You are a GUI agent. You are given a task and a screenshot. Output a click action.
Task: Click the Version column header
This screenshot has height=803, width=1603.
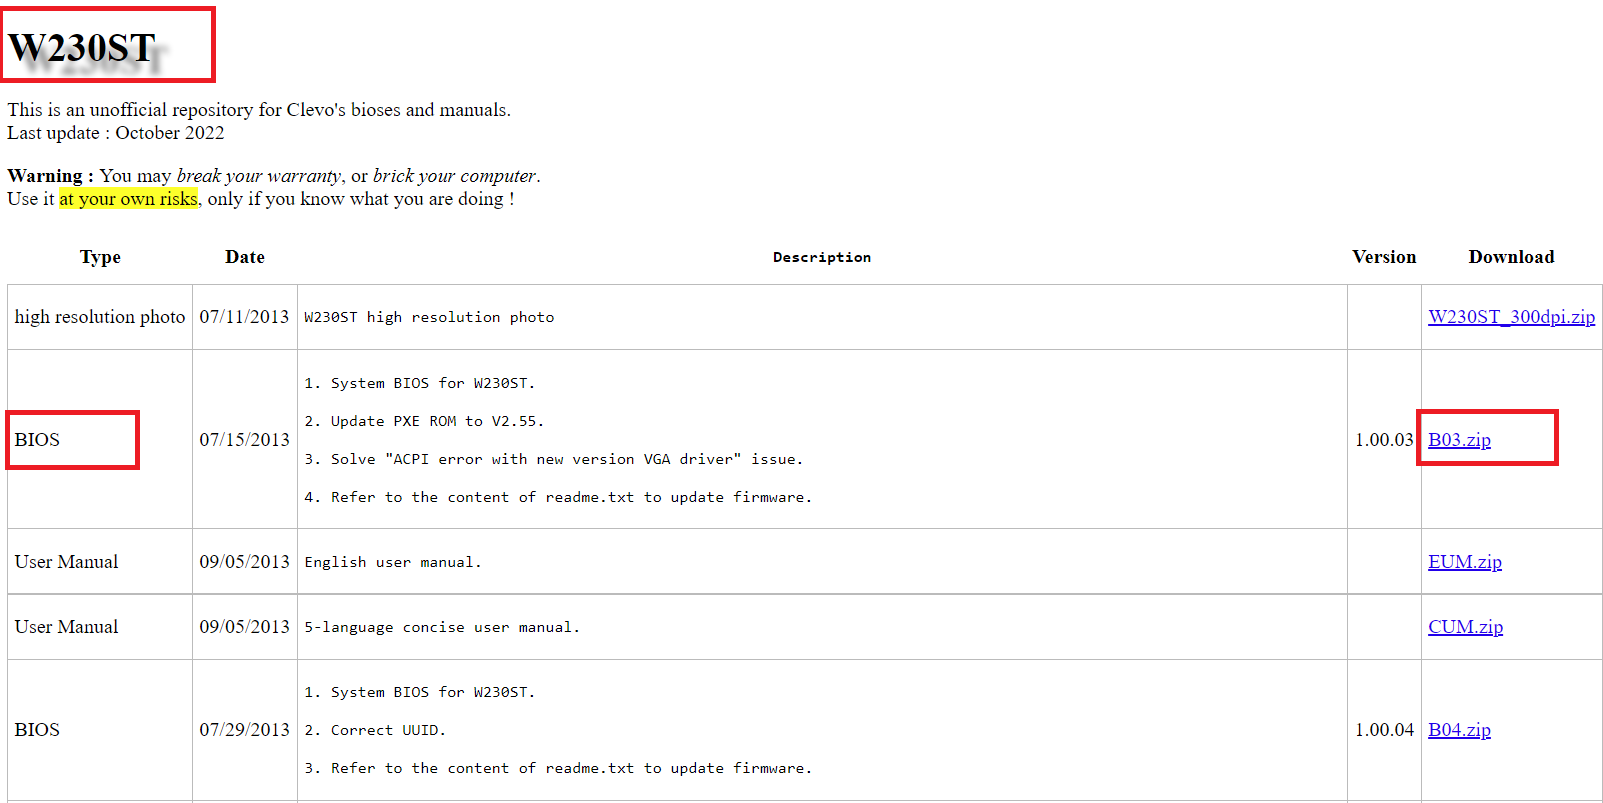tap(1384, 257)
